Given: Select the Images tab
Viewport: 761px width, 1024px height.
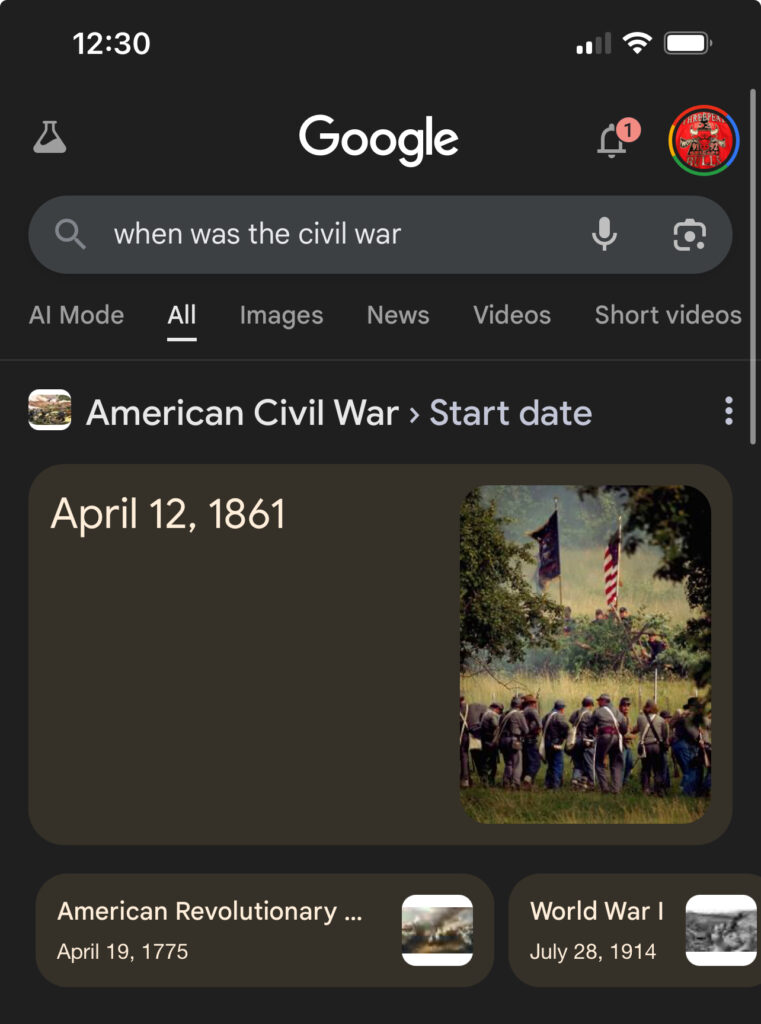Looking at the screenshot, I should click(282, 315).
